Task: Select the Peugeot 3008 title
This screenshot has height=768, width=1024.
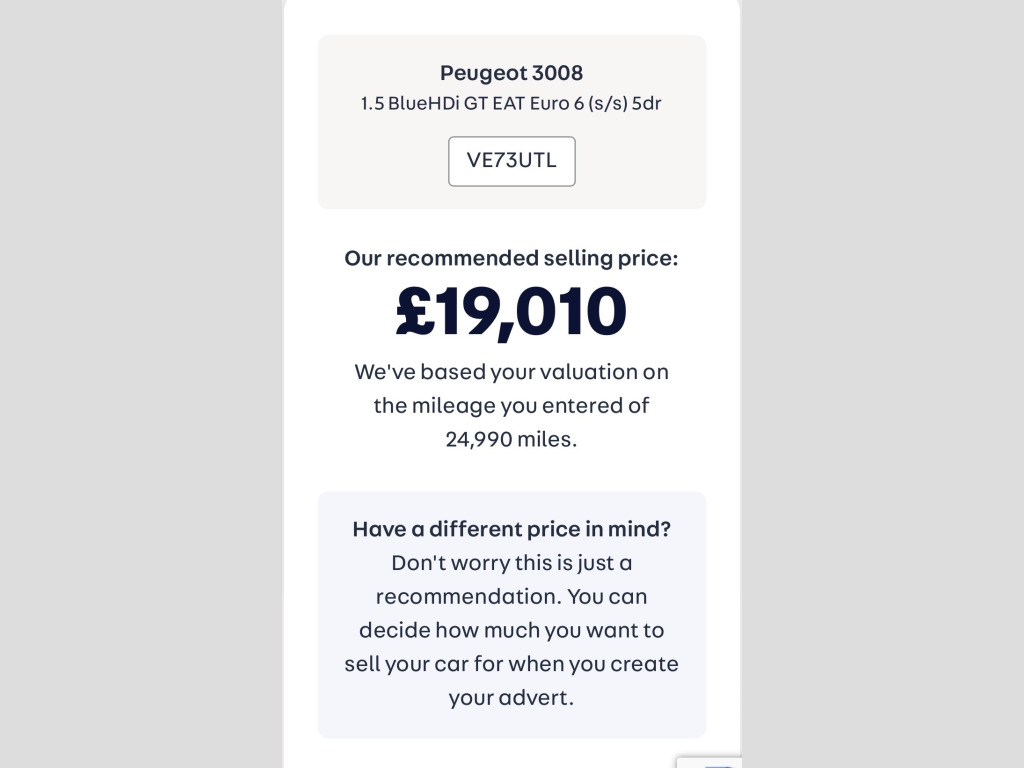Action: [x=511, y=73]
